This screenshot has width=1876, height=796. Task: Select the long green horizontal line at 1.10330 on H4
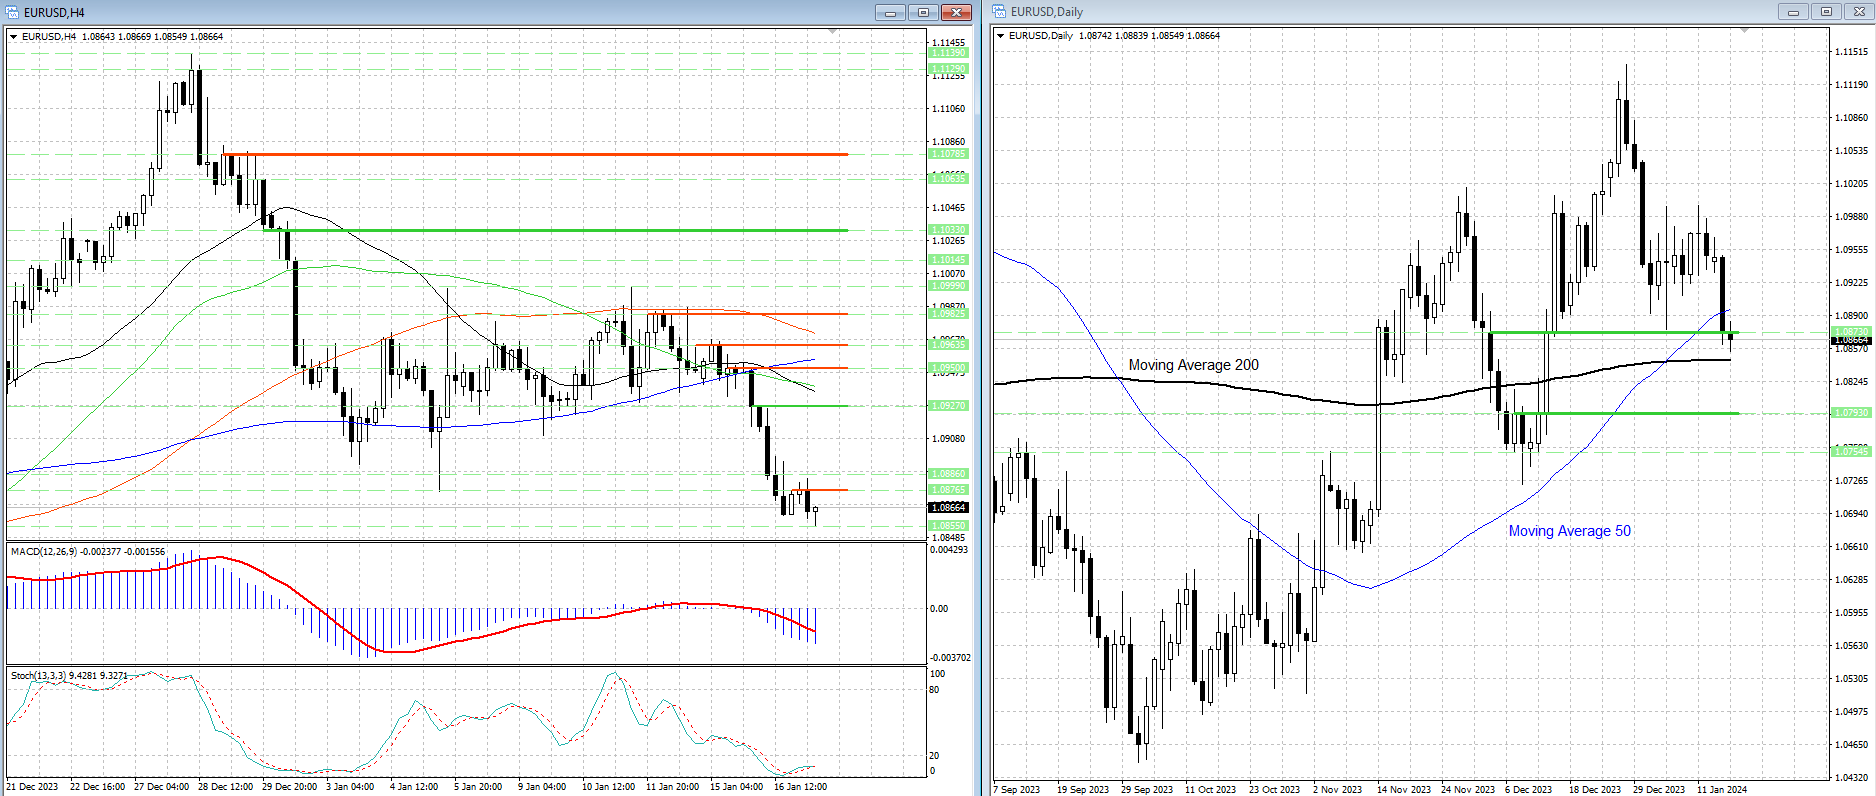(556, 230)
